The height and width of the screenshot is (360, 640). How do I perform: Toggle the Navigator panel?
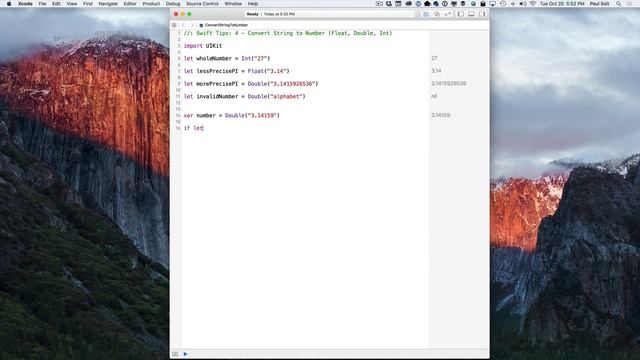pos(461,14)
